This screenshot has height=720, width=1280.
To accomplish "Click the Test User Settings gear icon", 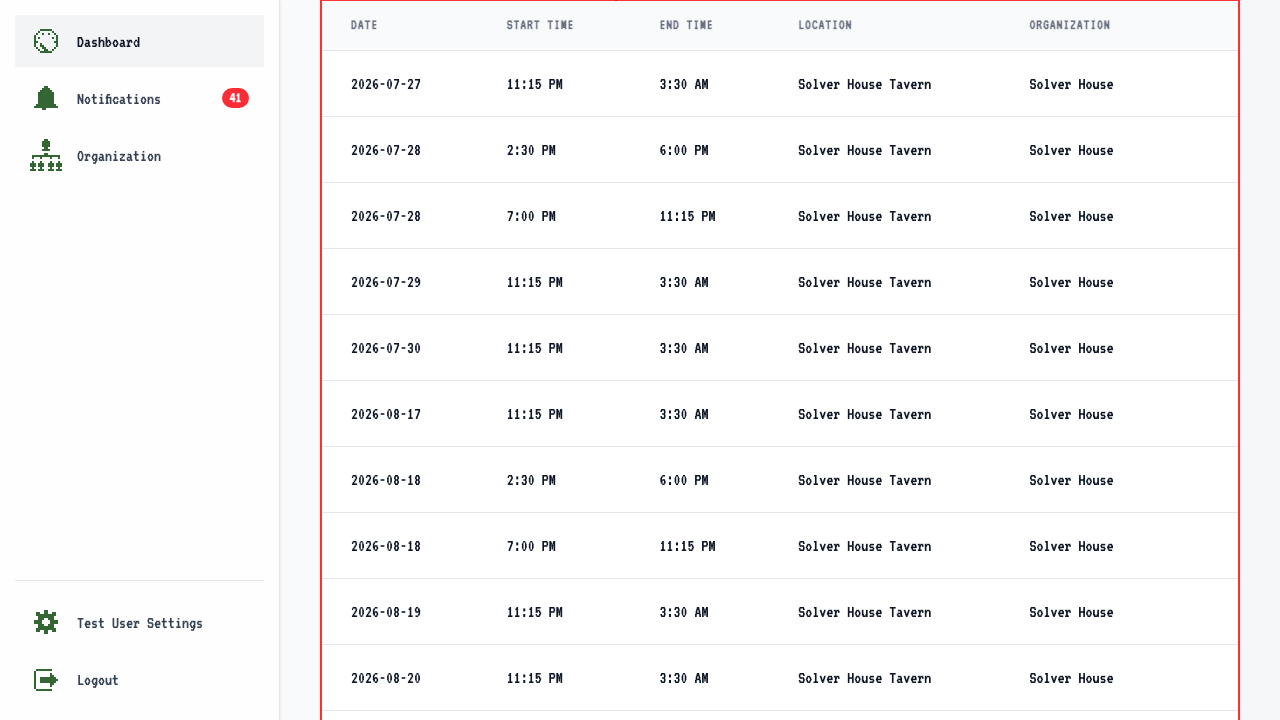I will coord(46,622).
